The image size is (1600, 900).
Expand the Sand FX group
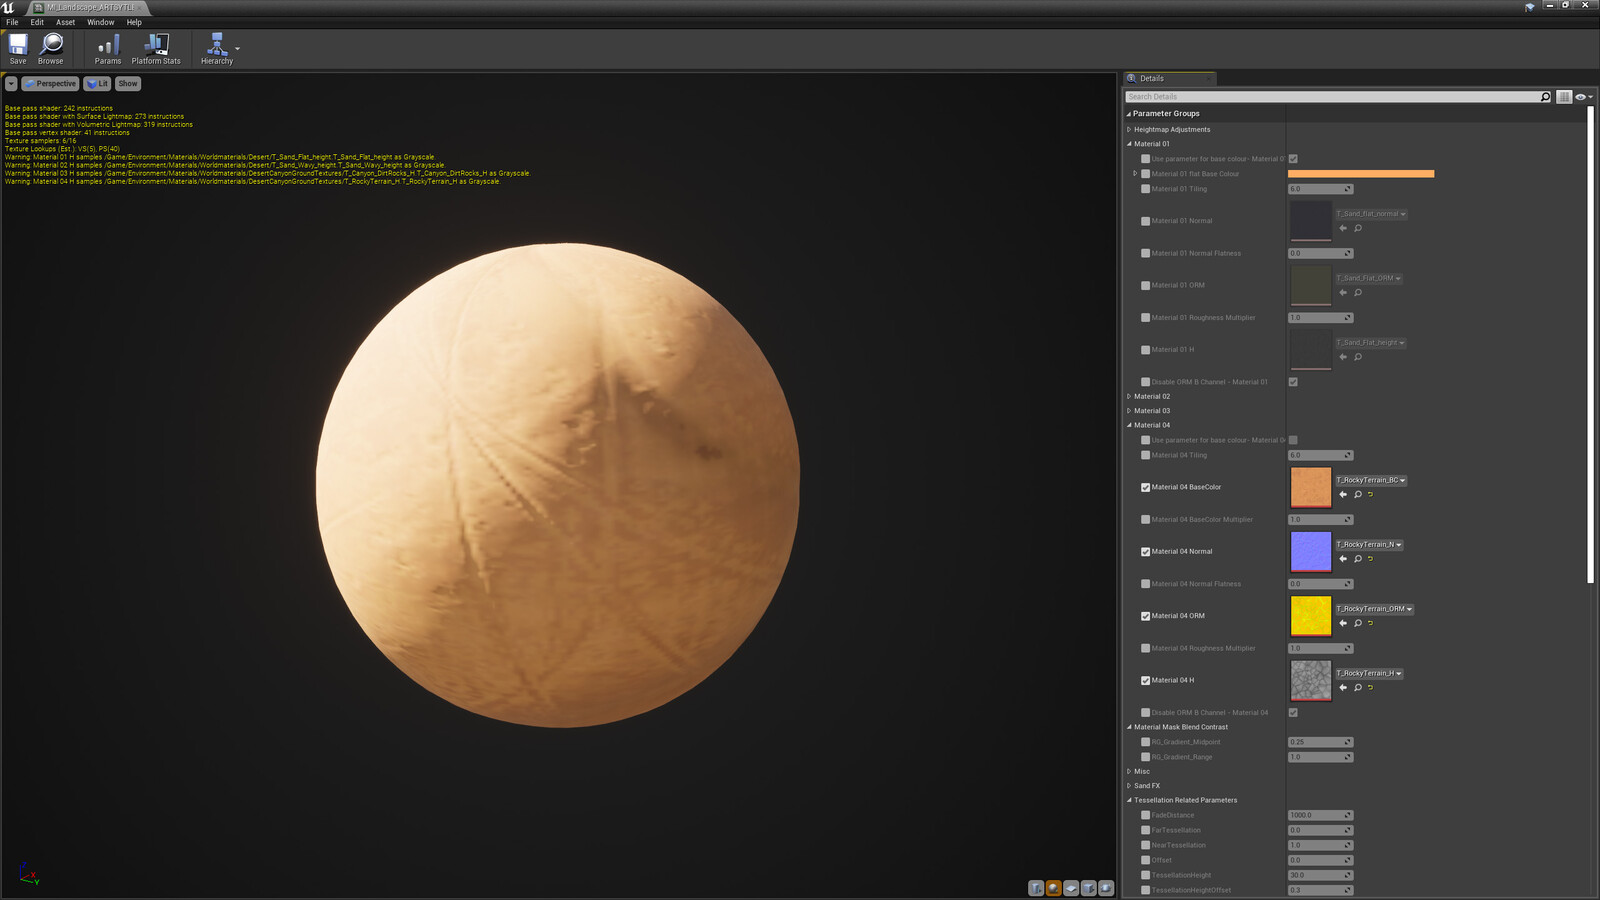(1129, 786)
